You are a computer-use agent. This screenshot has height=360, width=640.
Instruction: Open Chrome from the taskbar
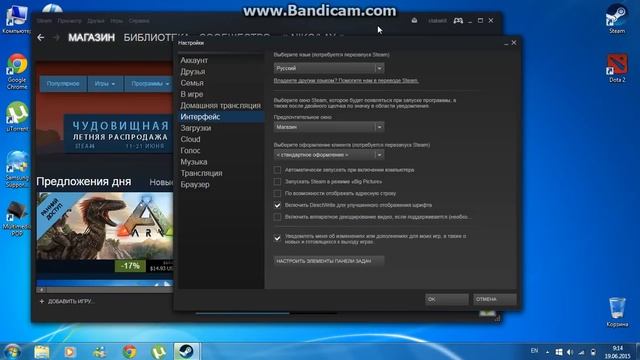click(129, 351)
